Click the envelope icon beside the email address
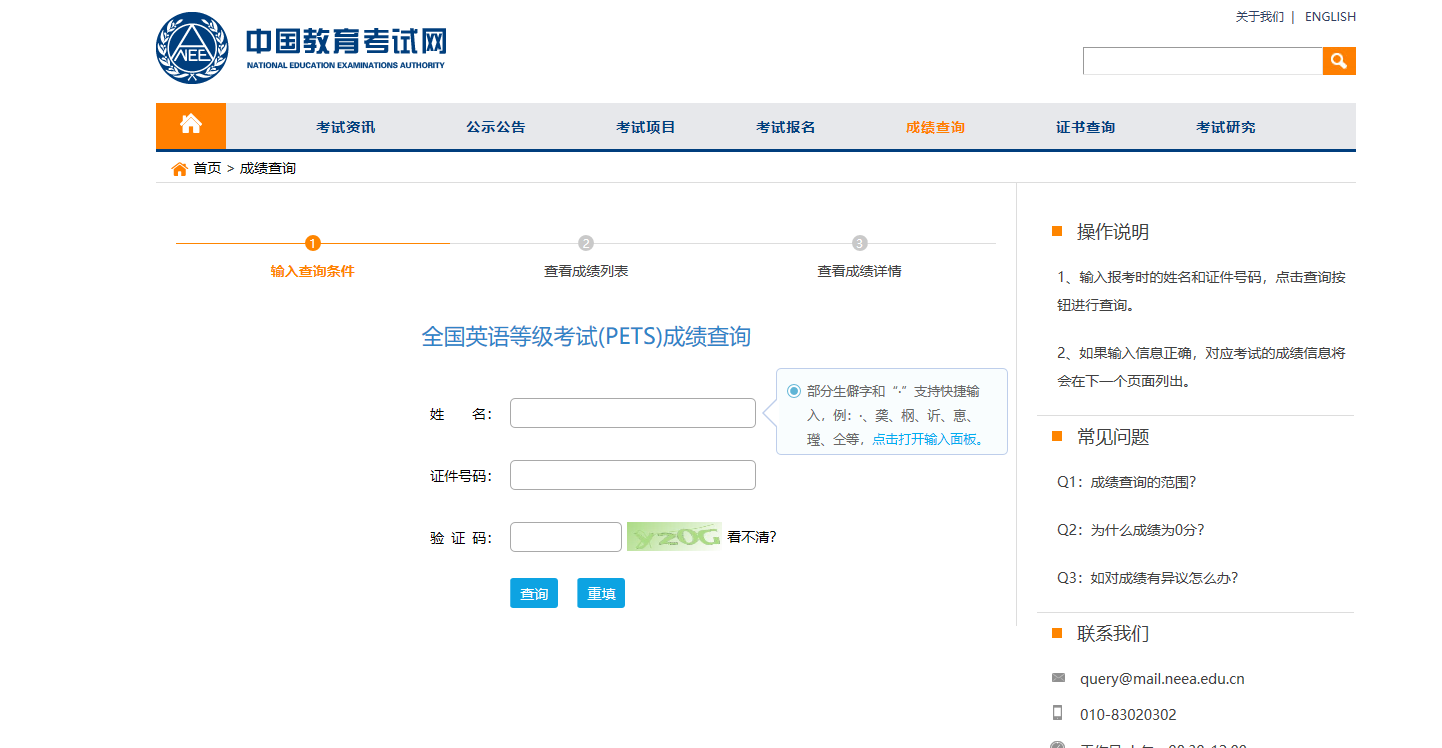The width and height of the screenshot is (1442, 748). point(1058,678)
